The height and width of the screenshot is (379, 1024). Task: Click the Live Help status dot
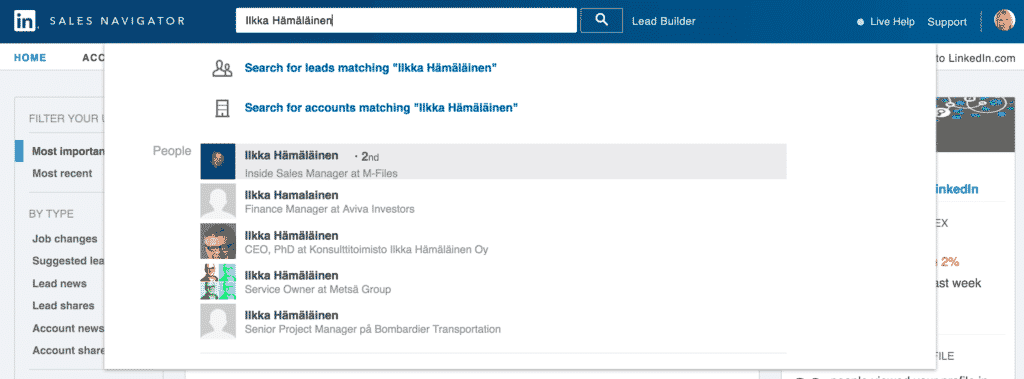click(x=861, y=22)
